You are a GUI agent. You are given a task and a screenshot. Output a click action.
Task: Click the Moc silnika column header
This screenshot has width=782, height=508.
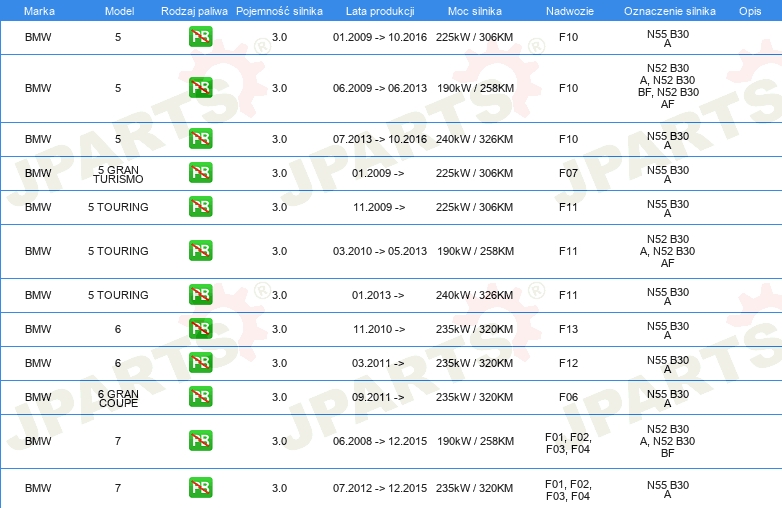pos(475,11)
